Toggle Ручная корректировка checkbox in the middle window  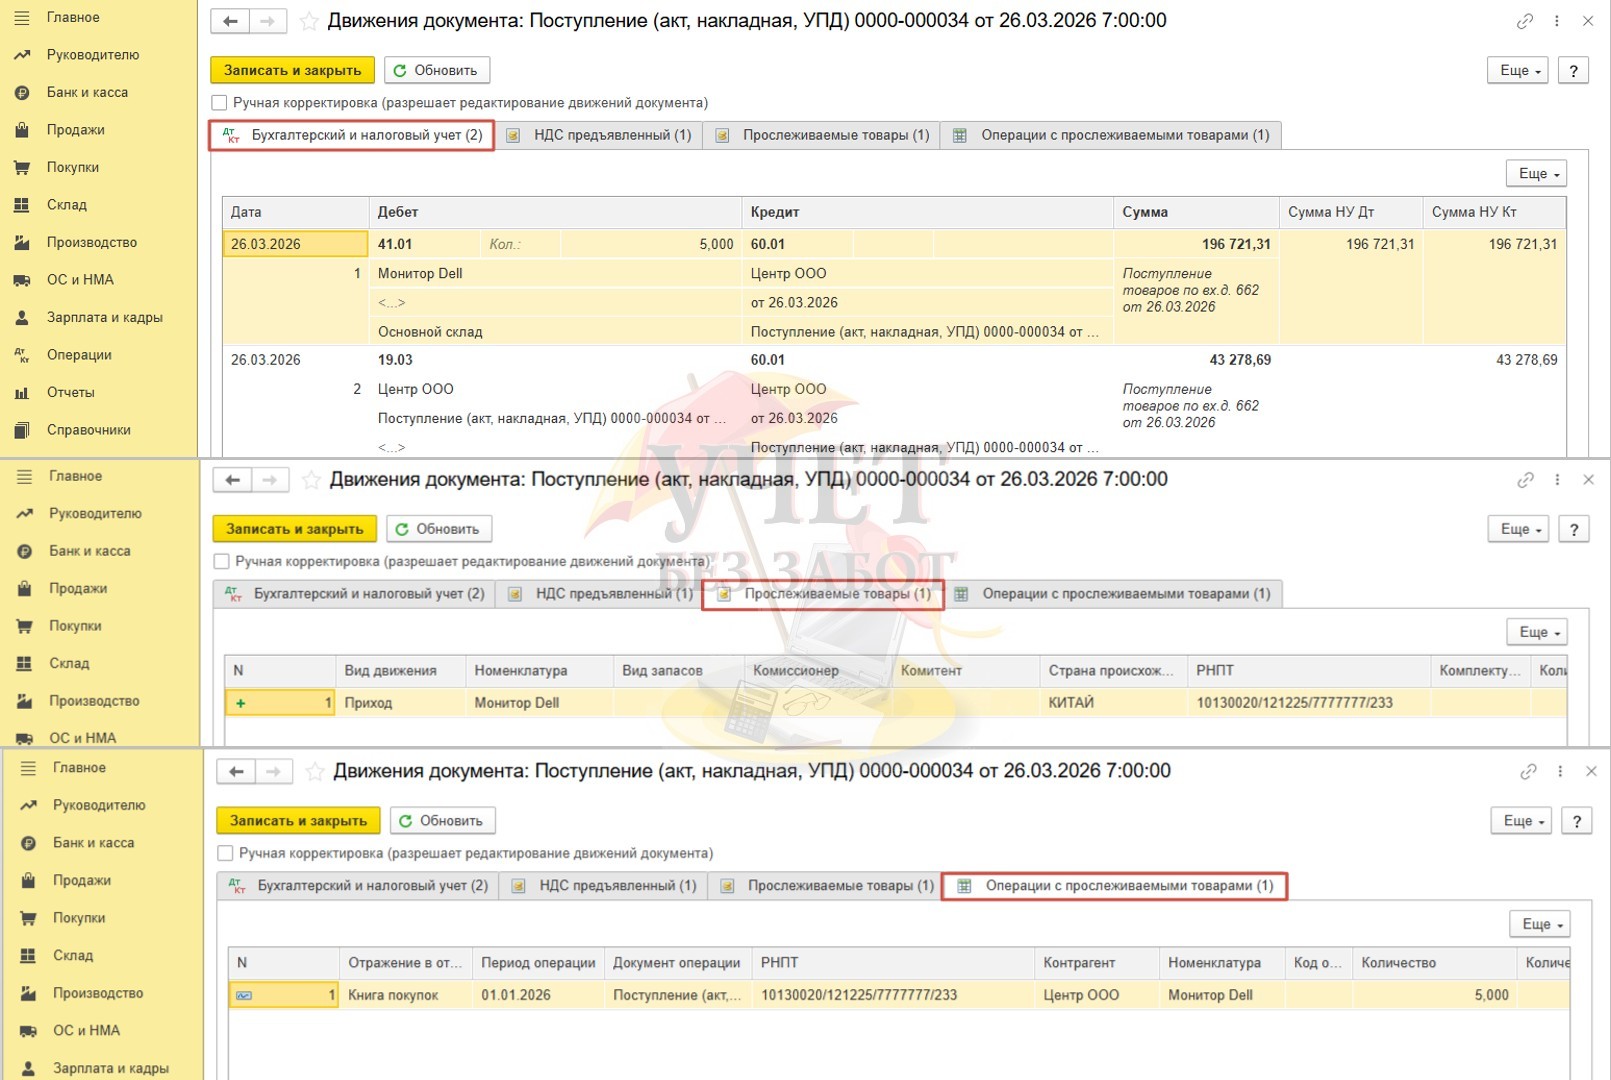pos(222,562)
